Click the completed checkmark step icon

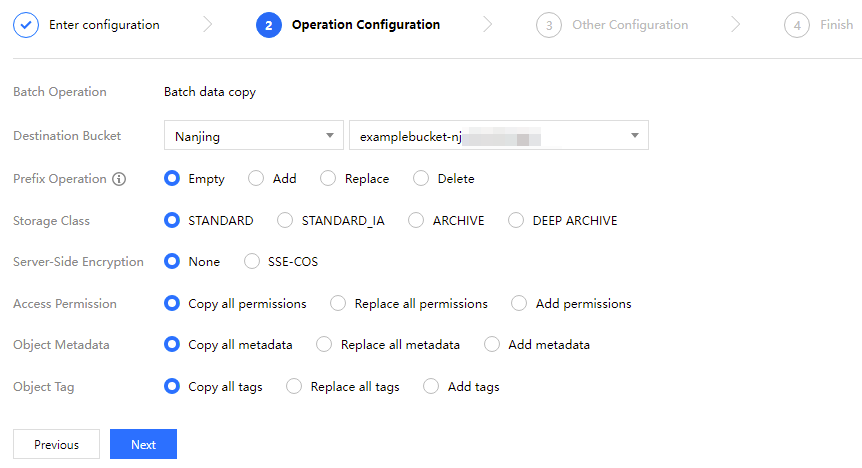[26, 25]
